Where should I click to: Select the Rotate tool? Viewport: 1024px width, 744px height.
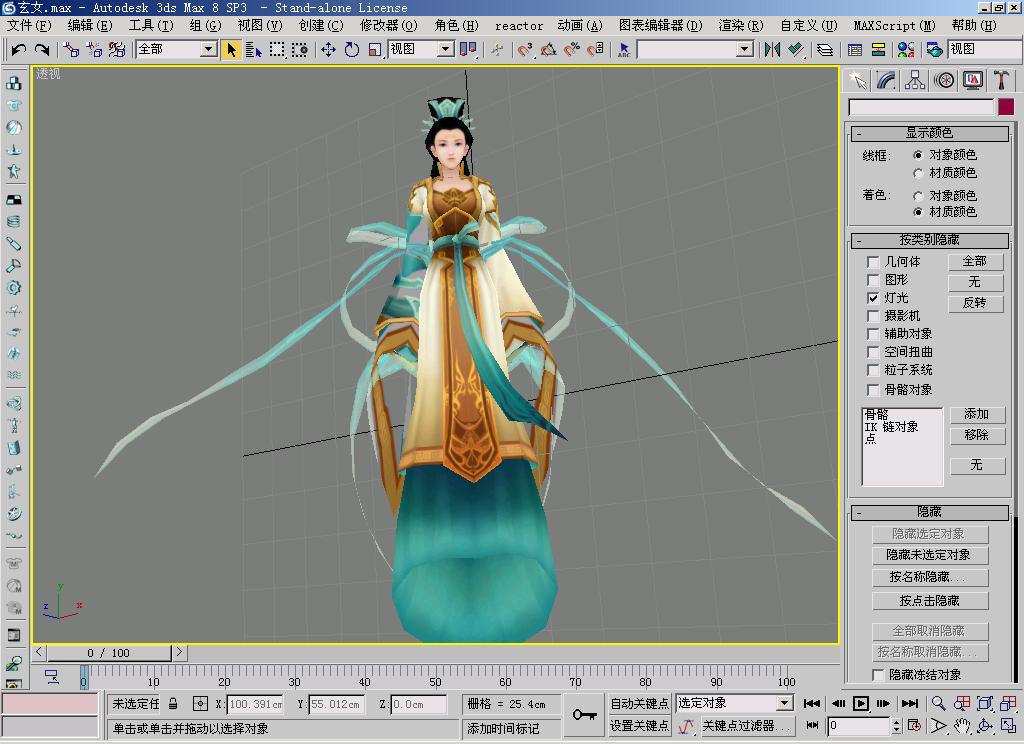(351, 50)
